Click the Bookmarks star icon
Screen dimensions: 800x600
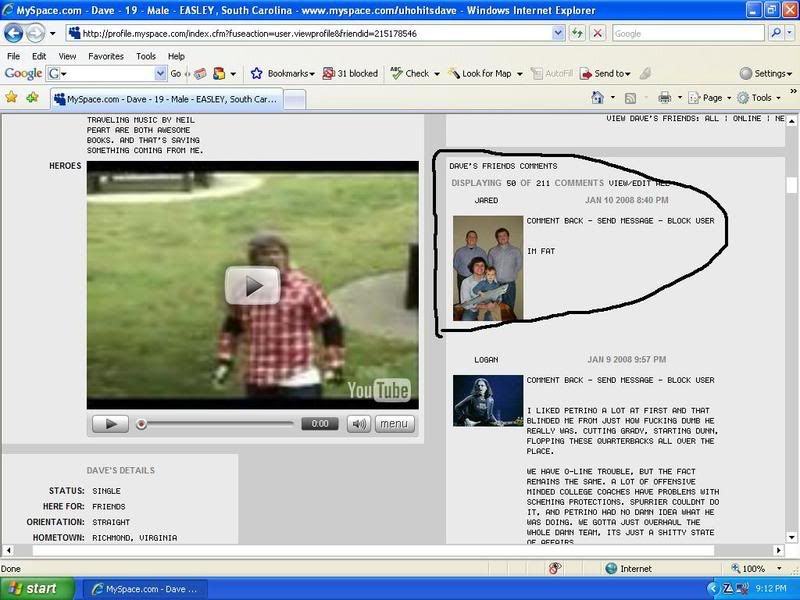tap(256, 73)
